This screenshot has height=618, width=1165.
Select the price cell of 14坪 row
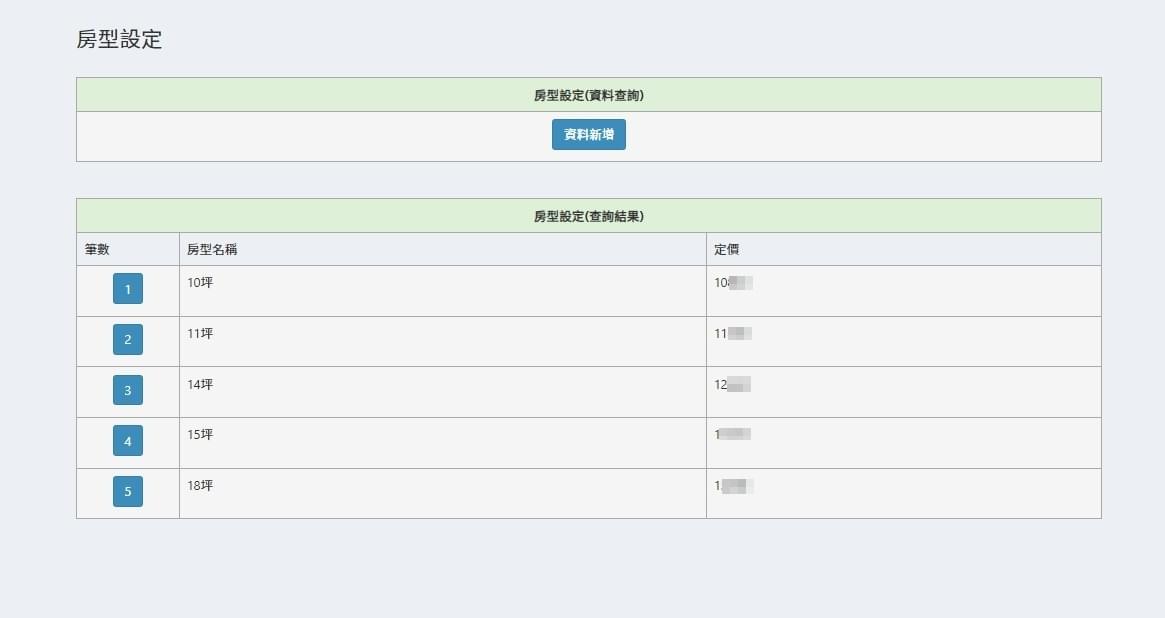pyautogui.click(x=732, y=385)
